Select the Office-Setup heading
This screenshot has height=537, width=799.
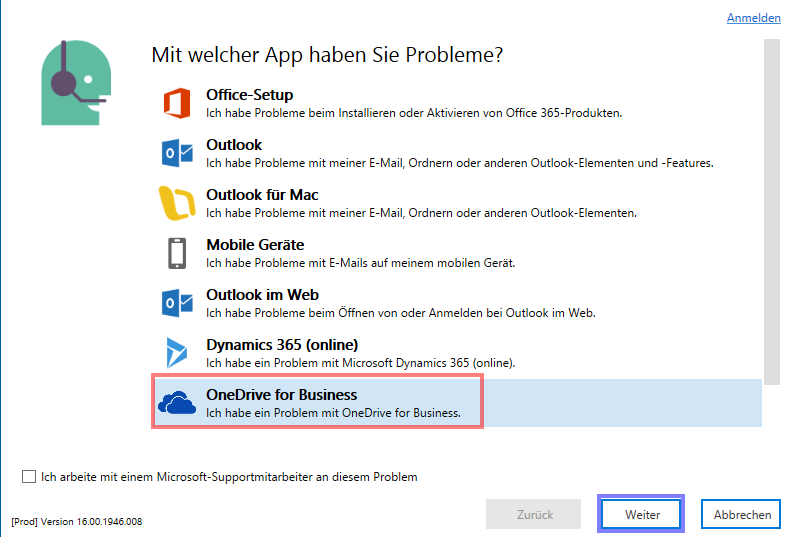[x=250, y=95]
